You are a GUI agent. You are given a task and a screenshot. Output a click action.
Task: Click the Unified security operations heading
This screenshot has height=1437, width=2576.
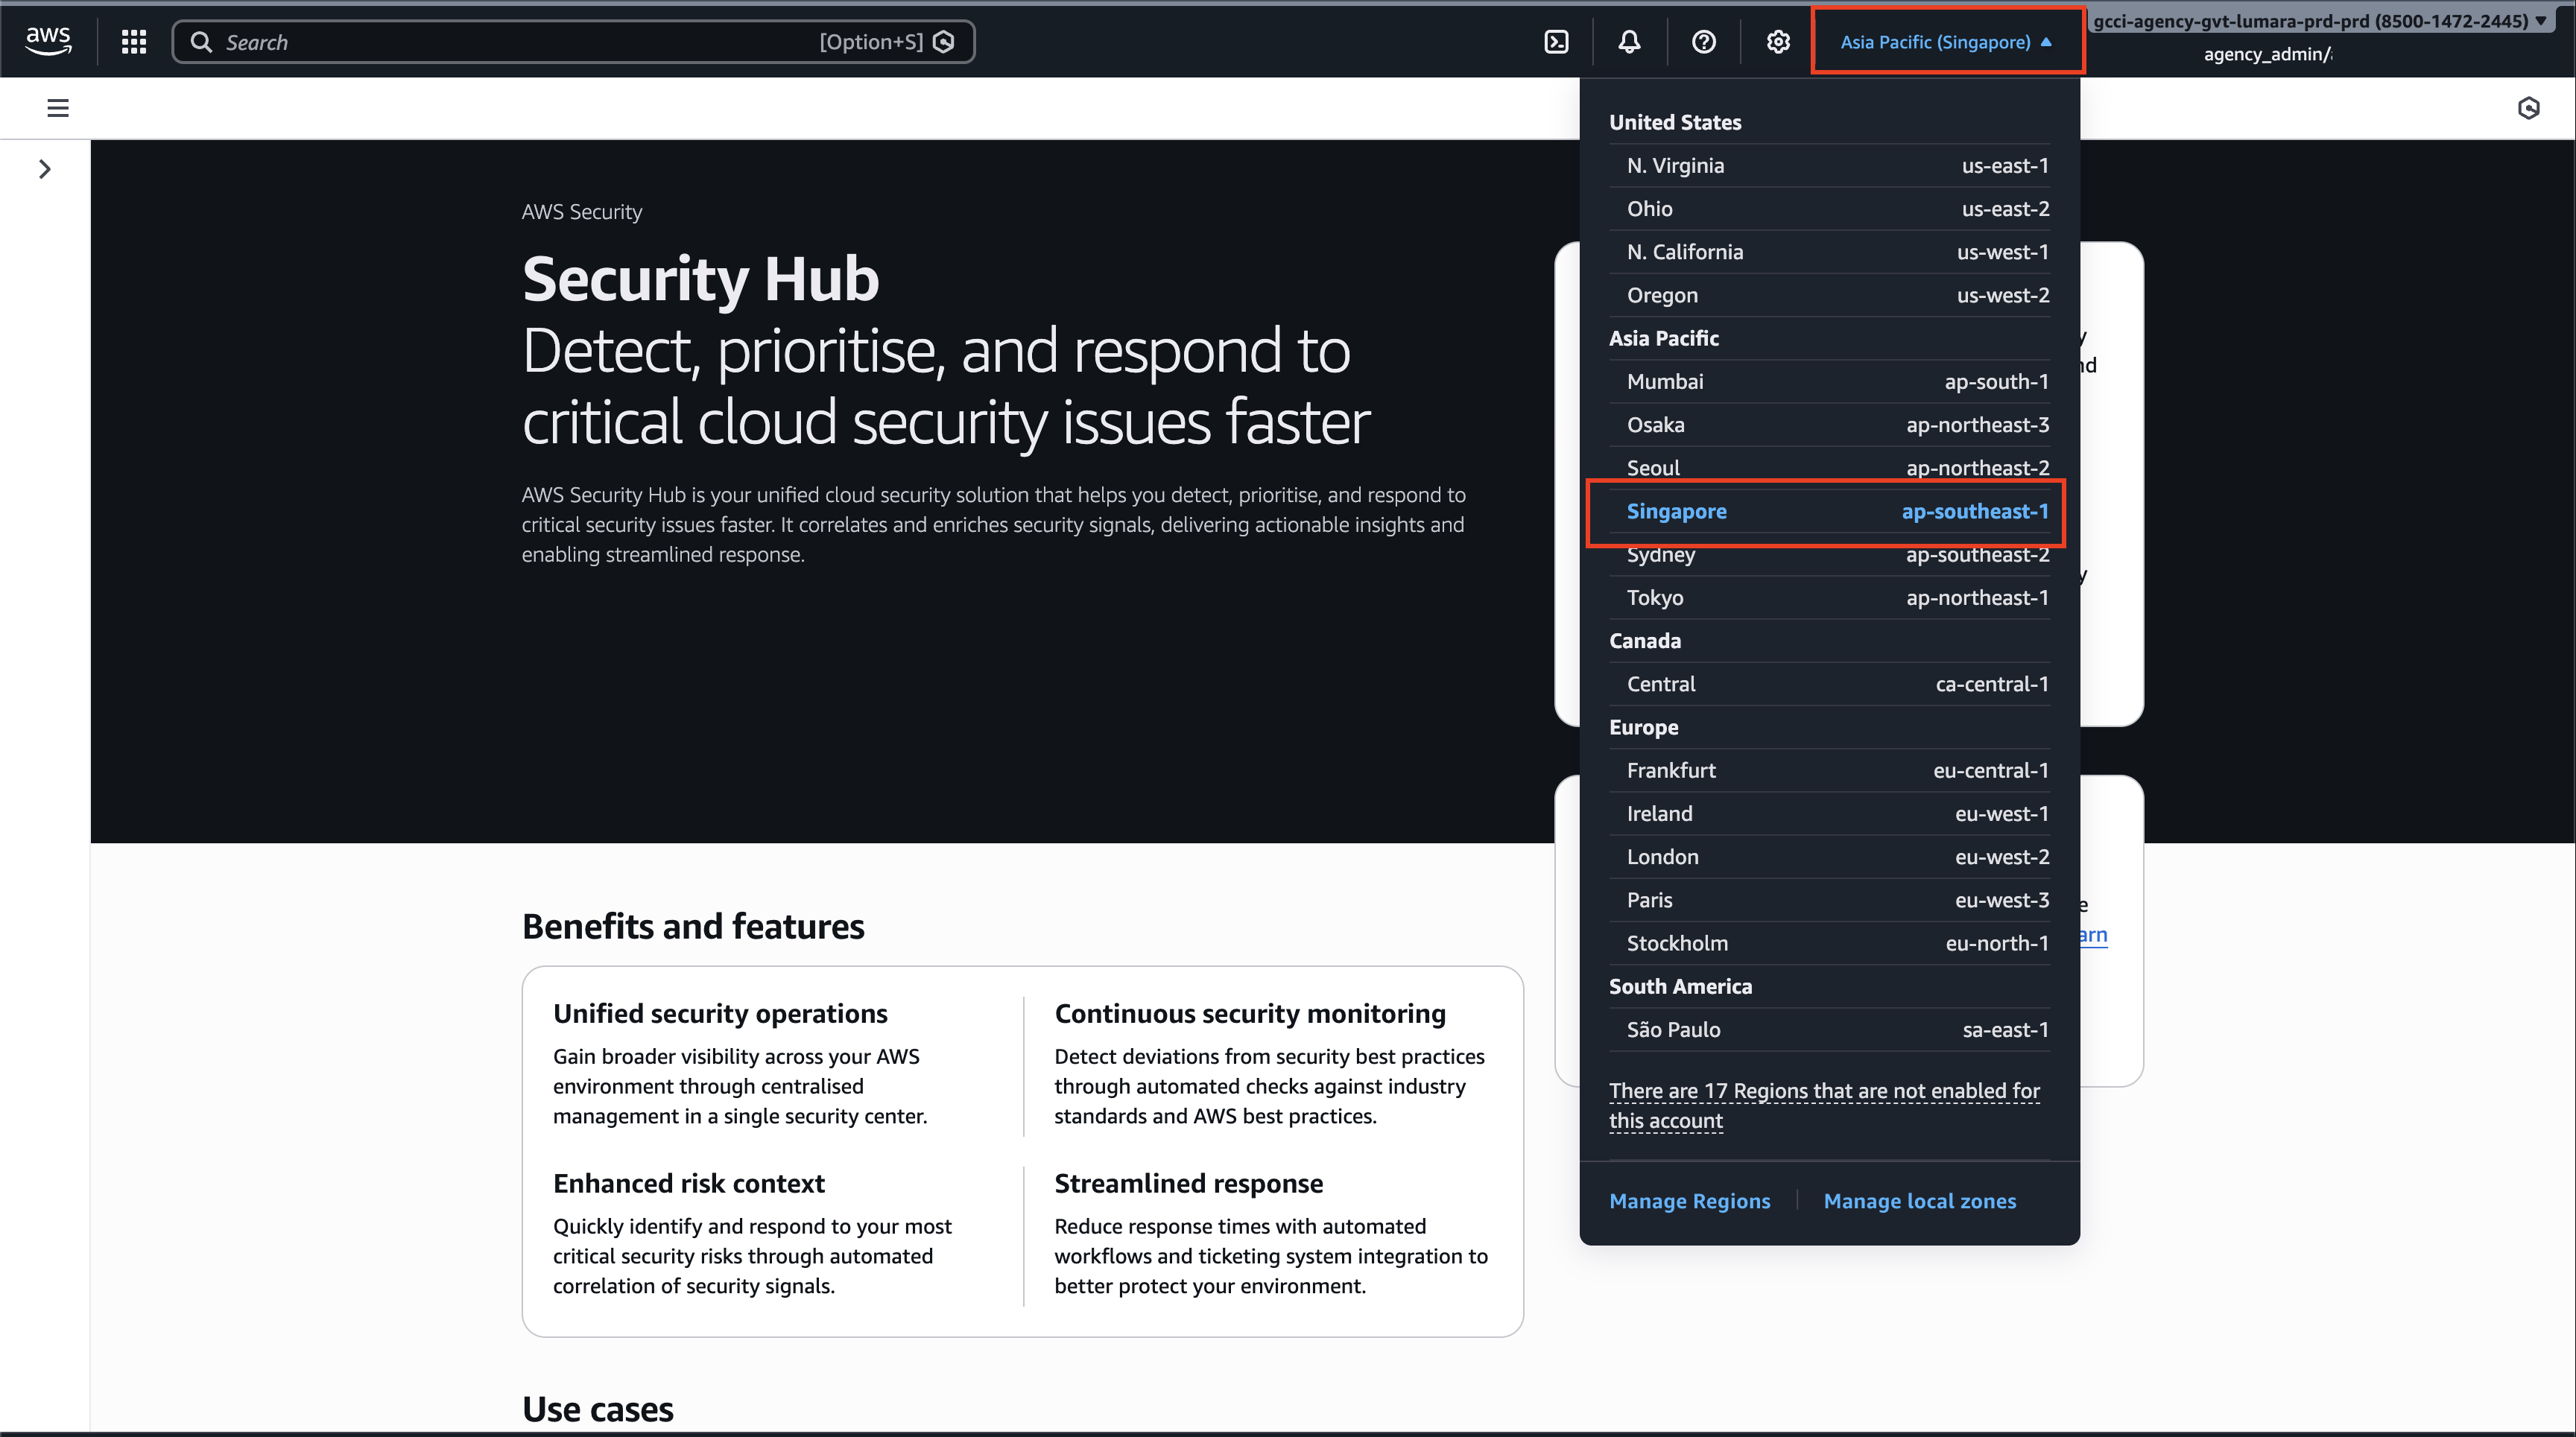tap(720, 1013)
